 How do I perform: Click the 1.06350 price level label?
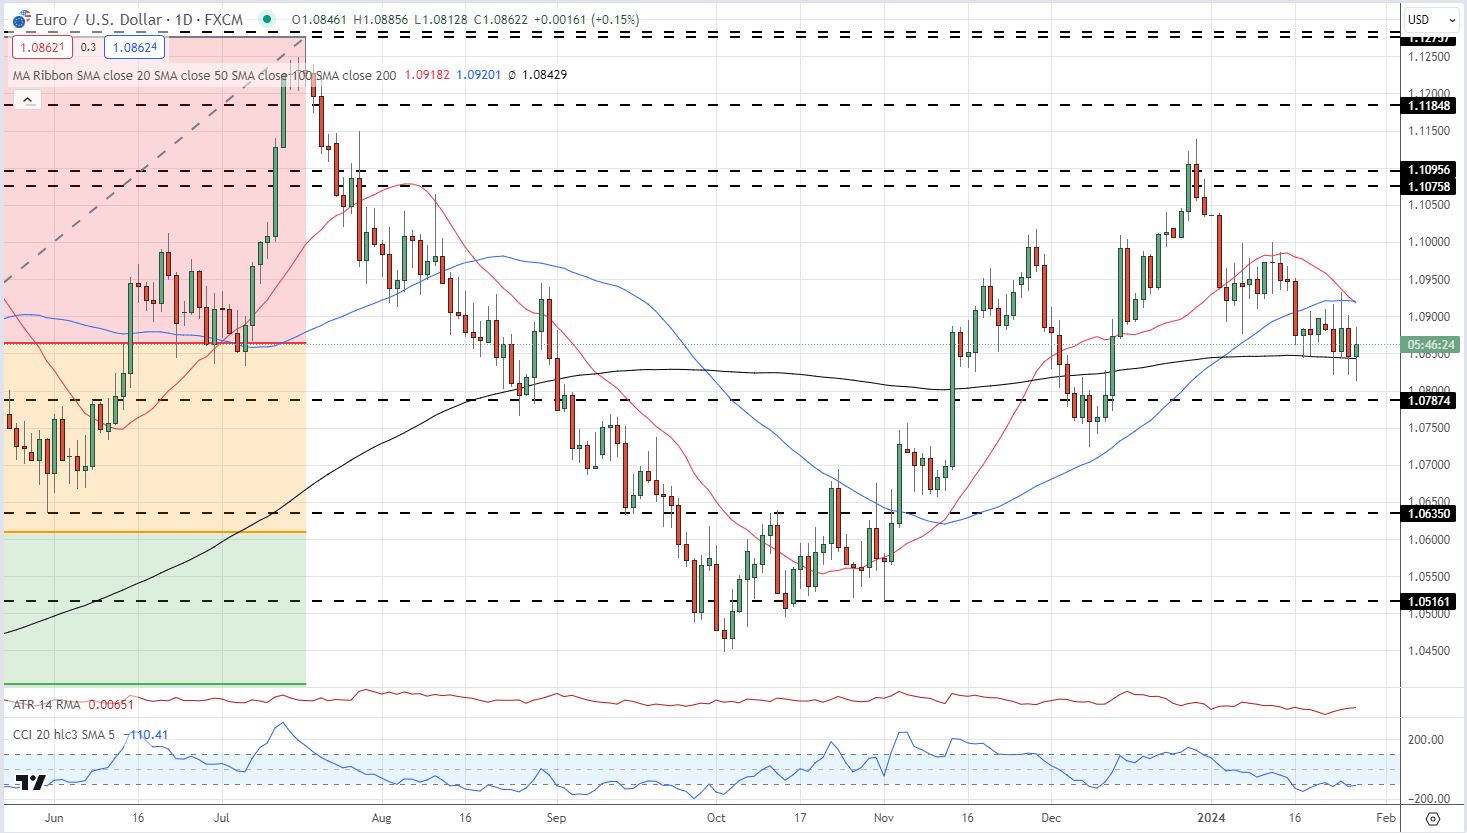(1429, 514)
